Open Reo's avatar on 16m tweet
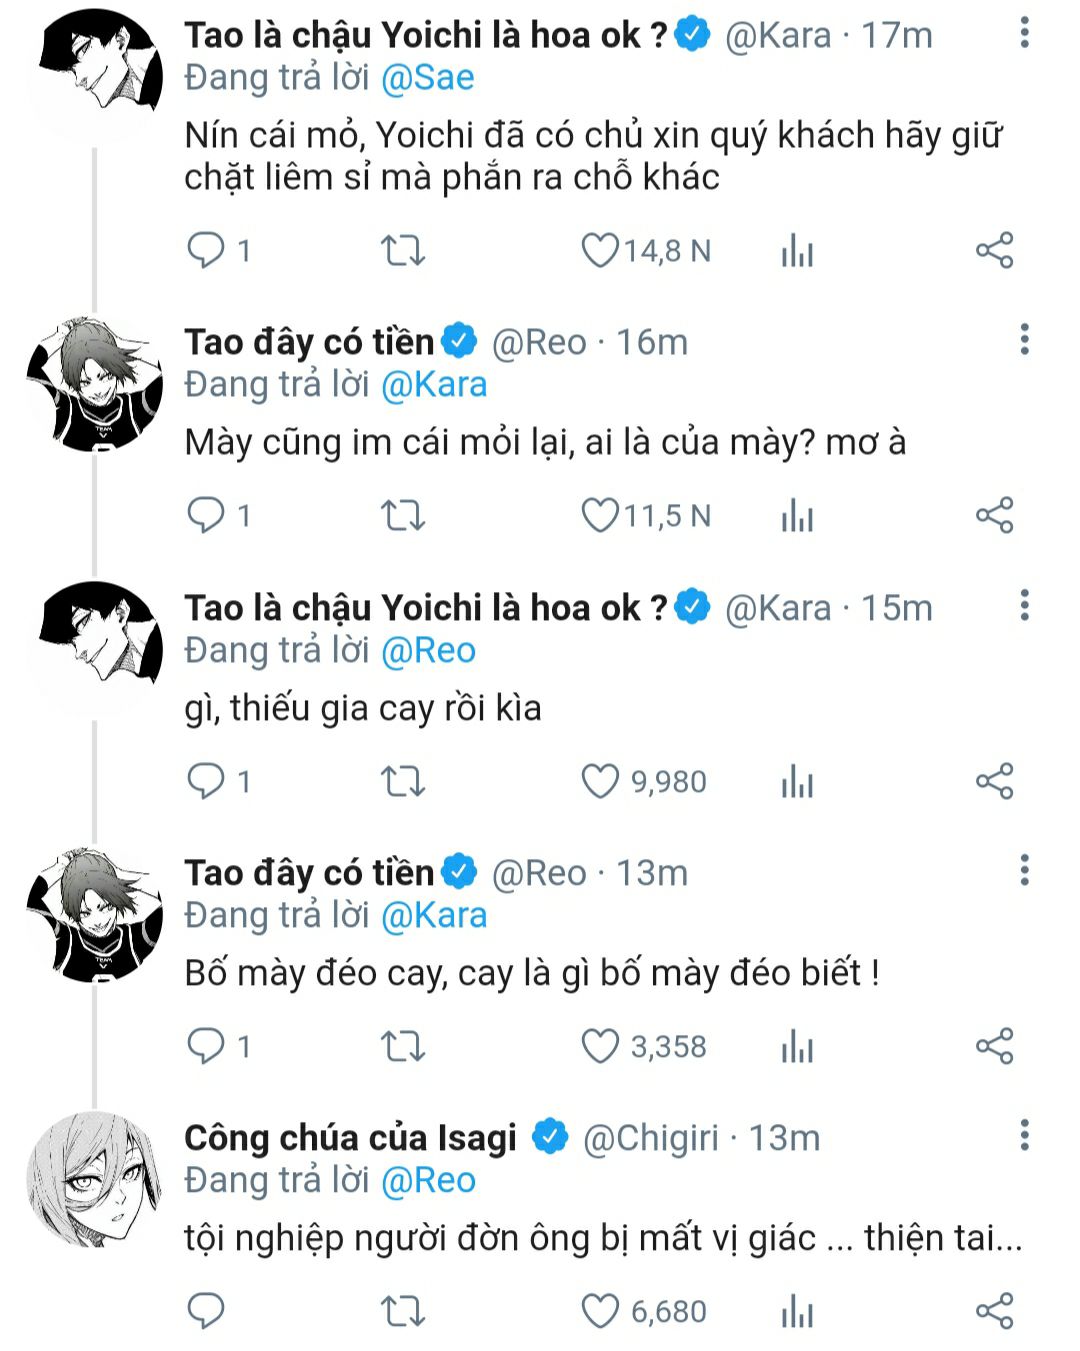The height and width of the screenshot is (1351, 1080). pos(94,385)
